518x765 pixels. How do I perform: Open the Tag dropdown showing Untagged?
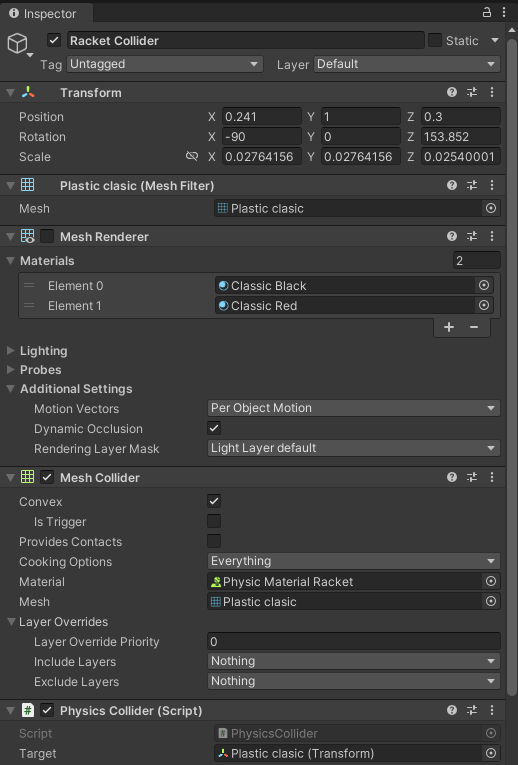pyautogui.click(x=164, y=64)
